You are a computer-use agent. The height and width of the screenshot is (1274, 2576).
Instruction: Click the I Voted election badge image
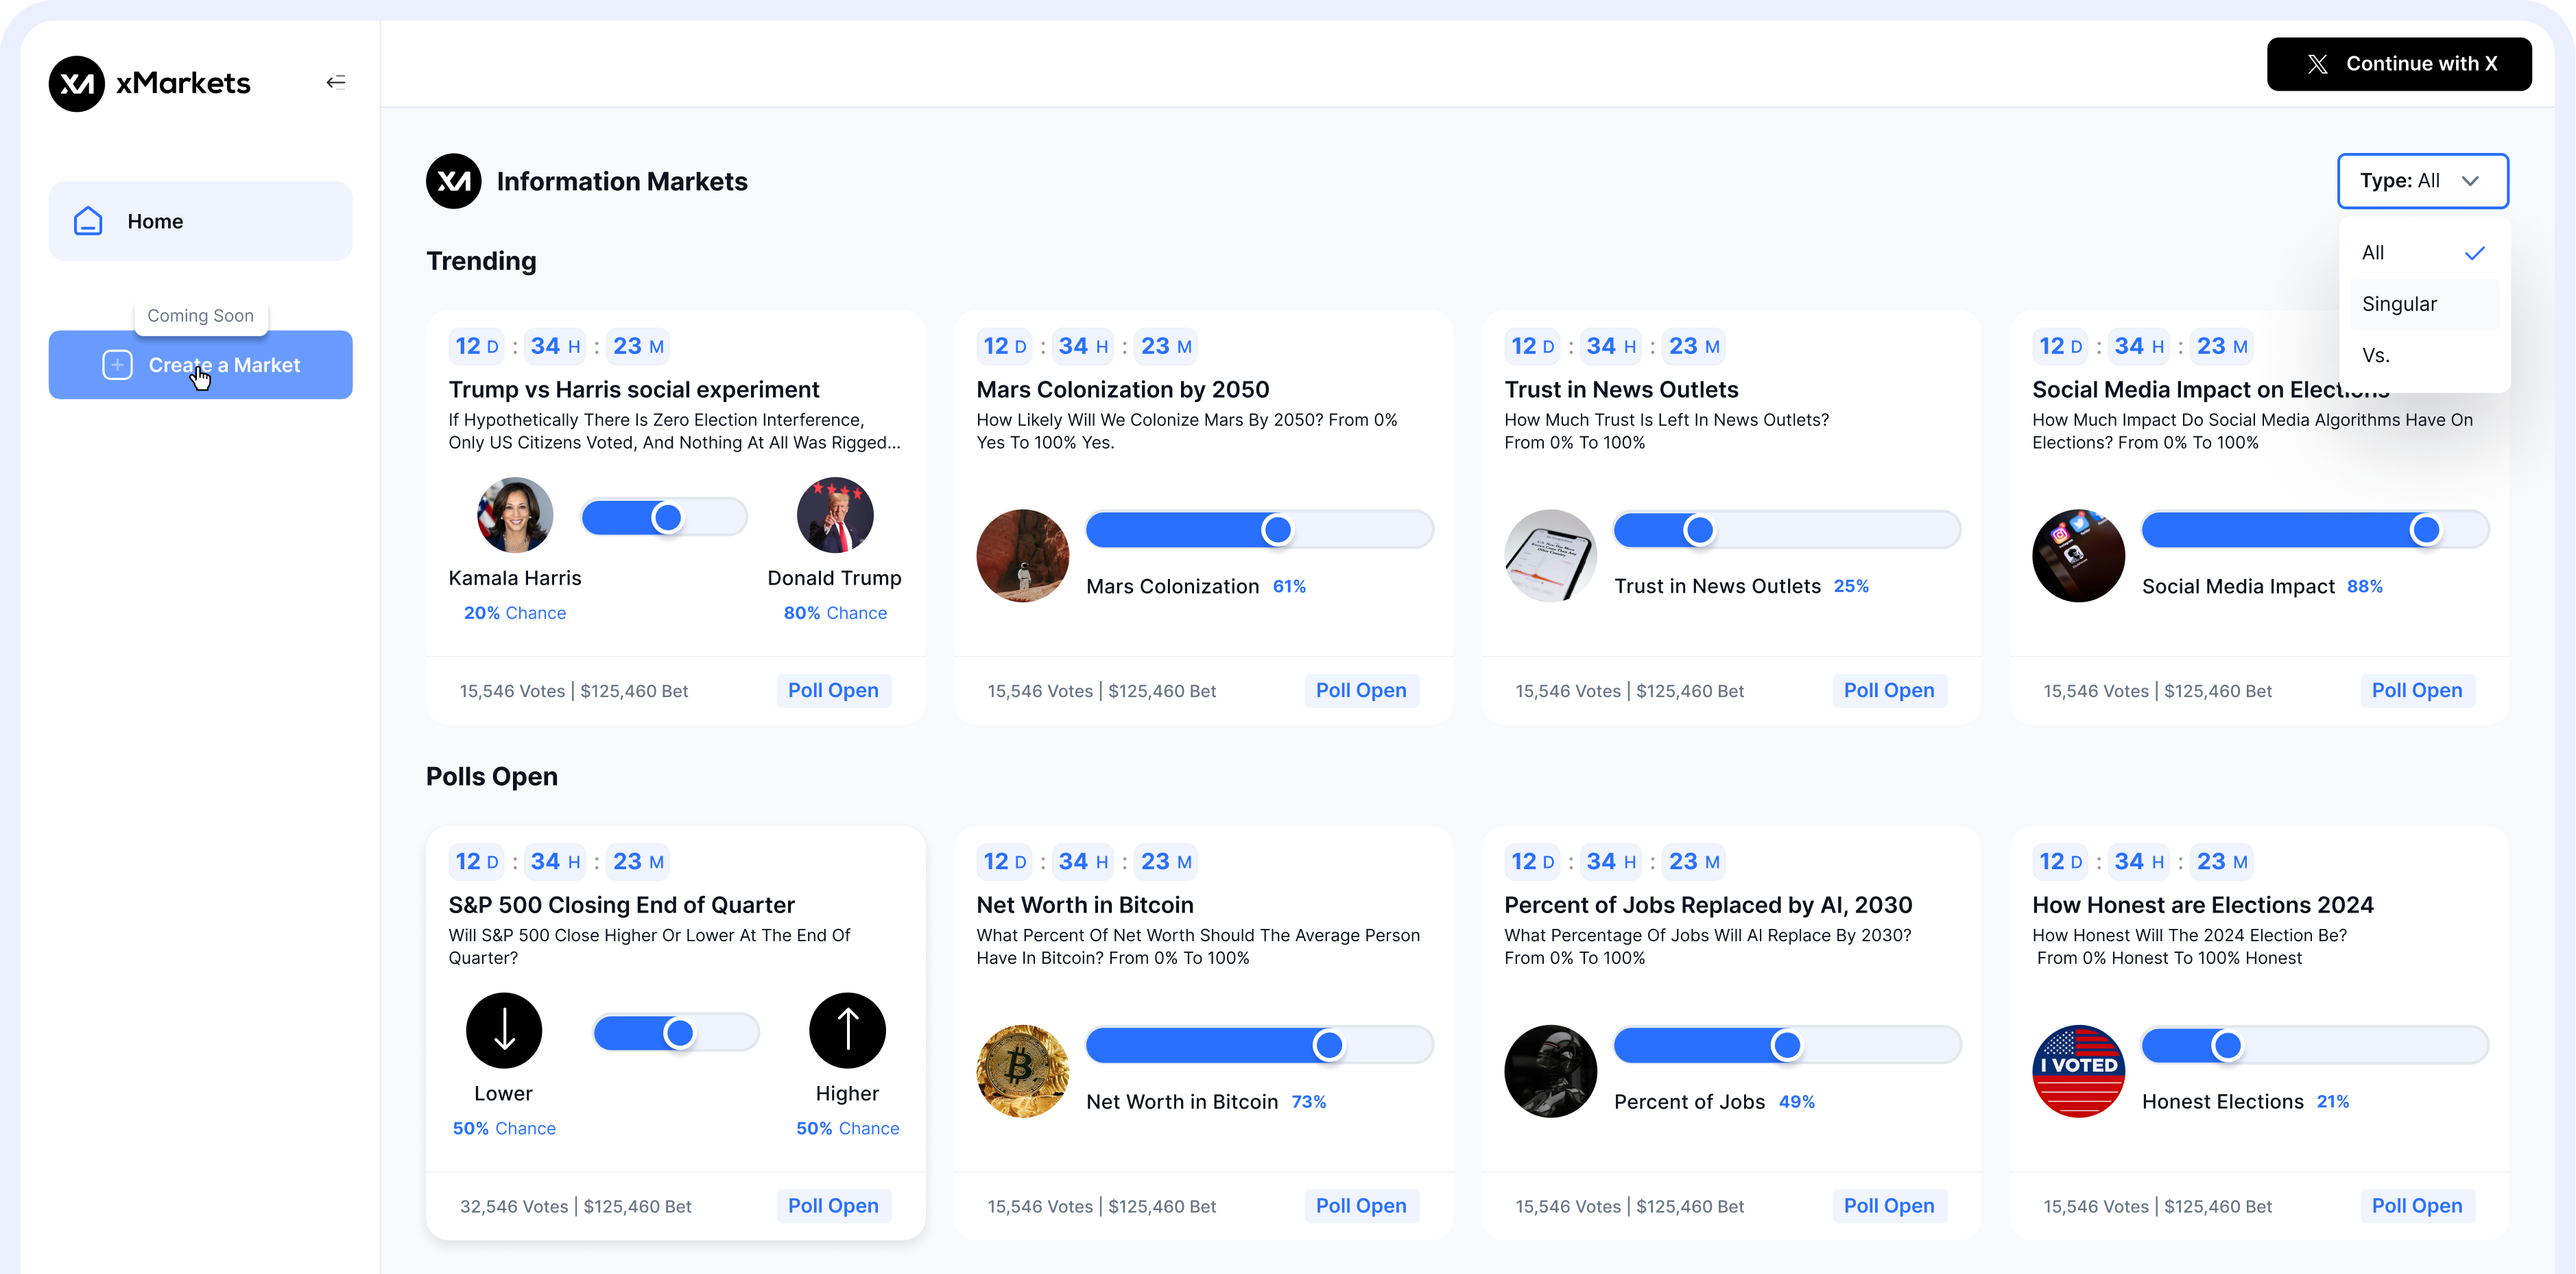pos(2078,1070)
